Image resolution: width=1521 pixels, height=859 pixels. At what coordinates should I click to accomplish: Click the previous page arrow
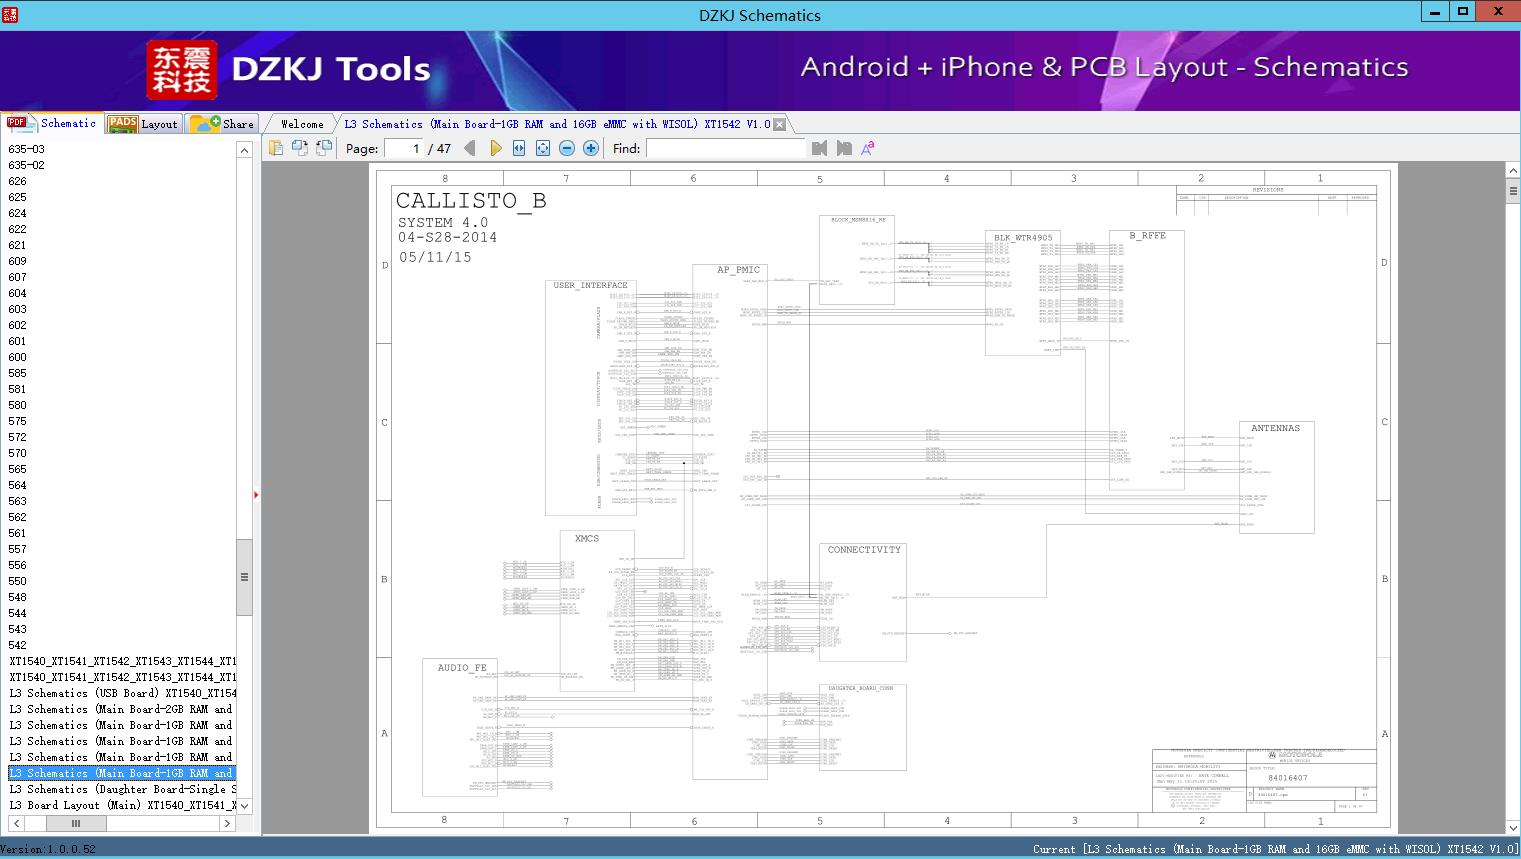click(x=469, y=148)
